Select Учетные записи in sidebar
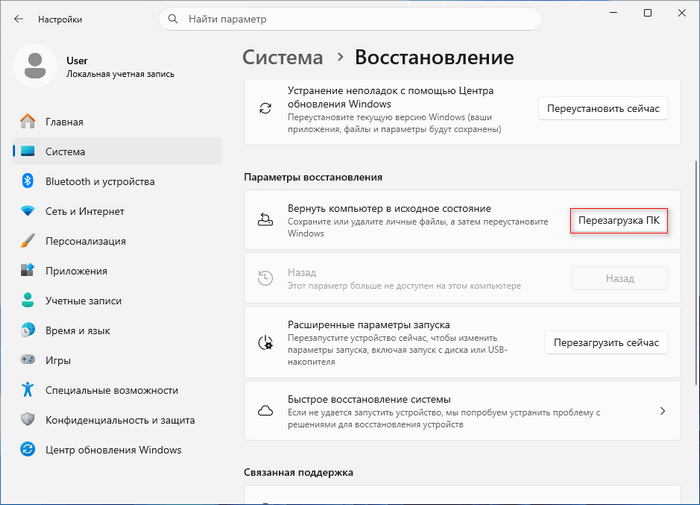Screen dimensions: 700x505 (117, 300)
